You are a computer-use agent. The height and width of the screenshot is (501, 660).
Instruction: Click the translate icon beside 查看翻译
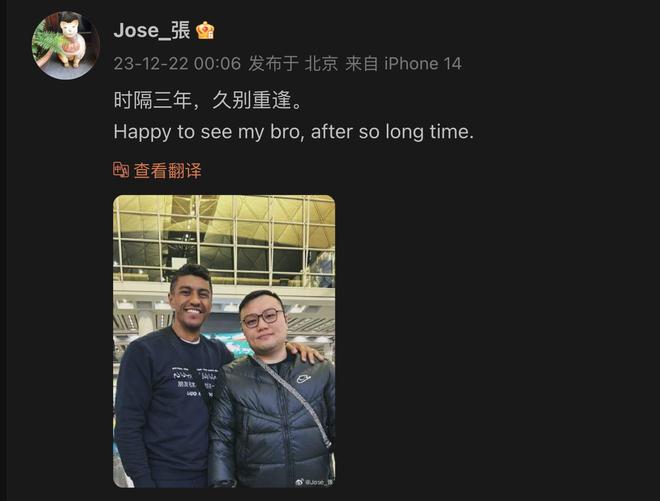point(121,170)
